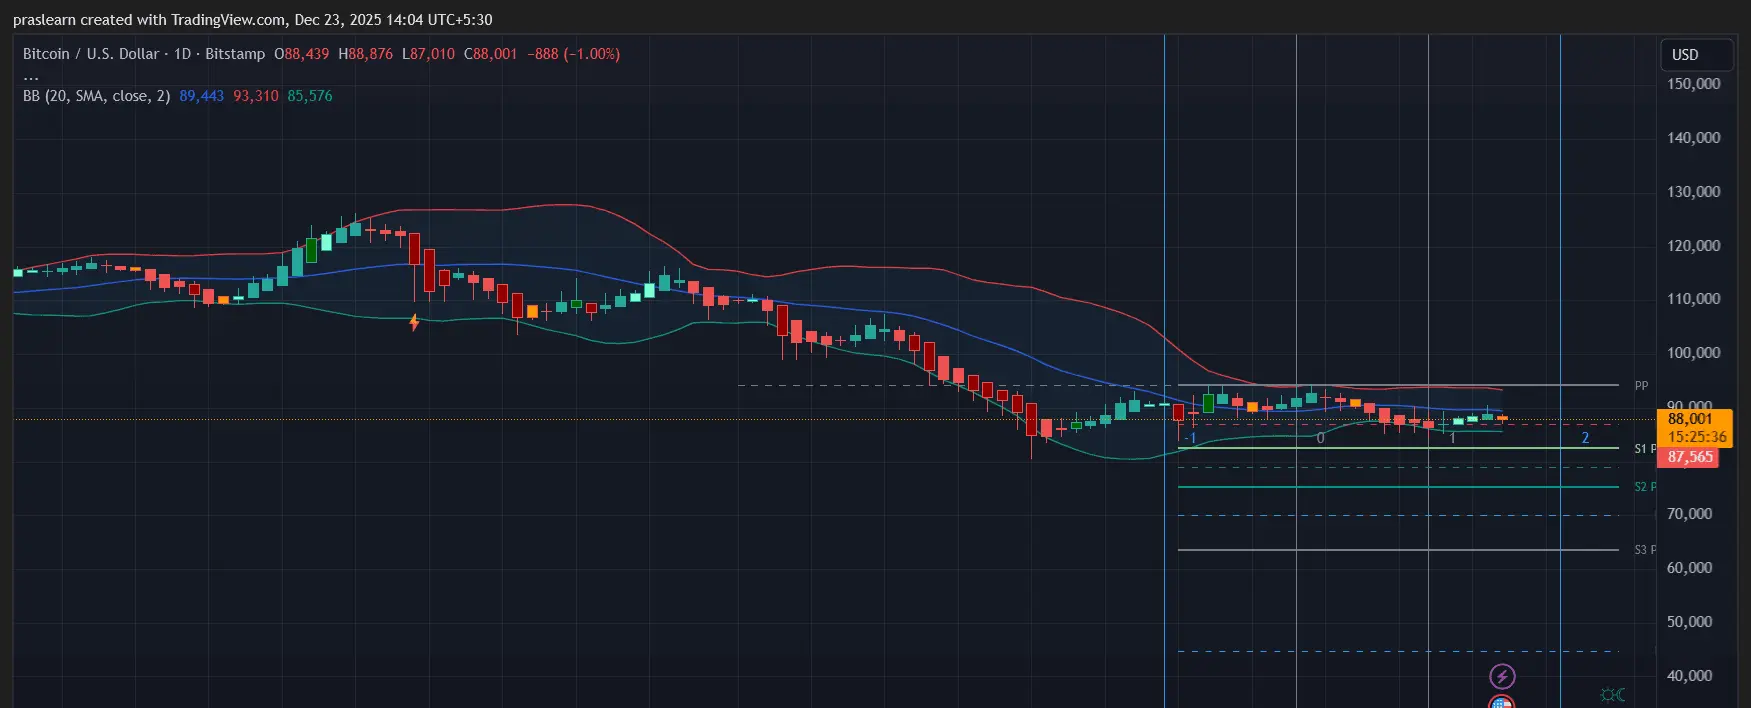Click the red 87,565 price label
The height and width of the screenshot is (708, 1751).
pos(1690,457)
